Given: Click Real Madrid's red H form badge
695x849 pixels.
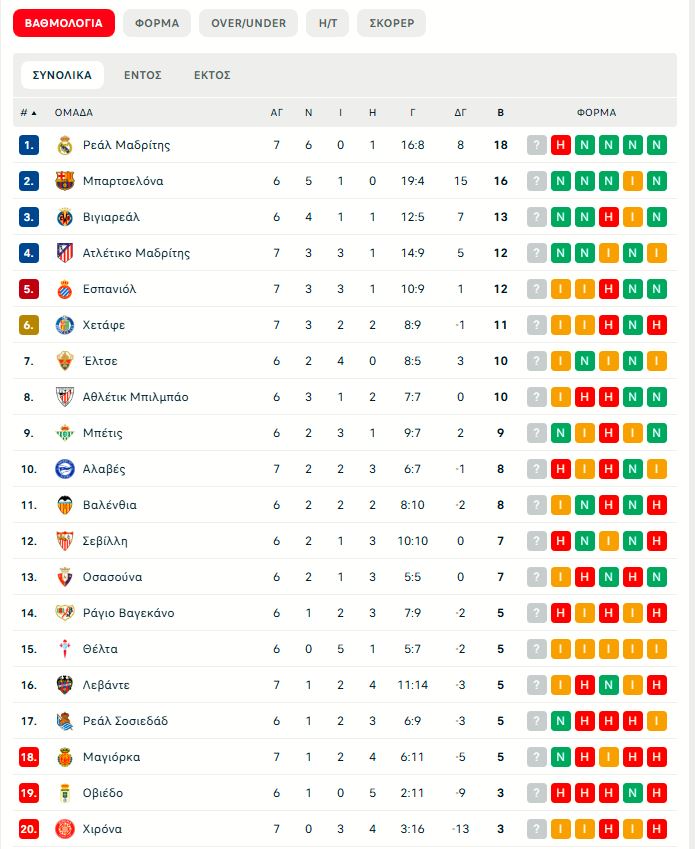Looking at the screenshot, I should pyautogui.click(x=561, y=145).
